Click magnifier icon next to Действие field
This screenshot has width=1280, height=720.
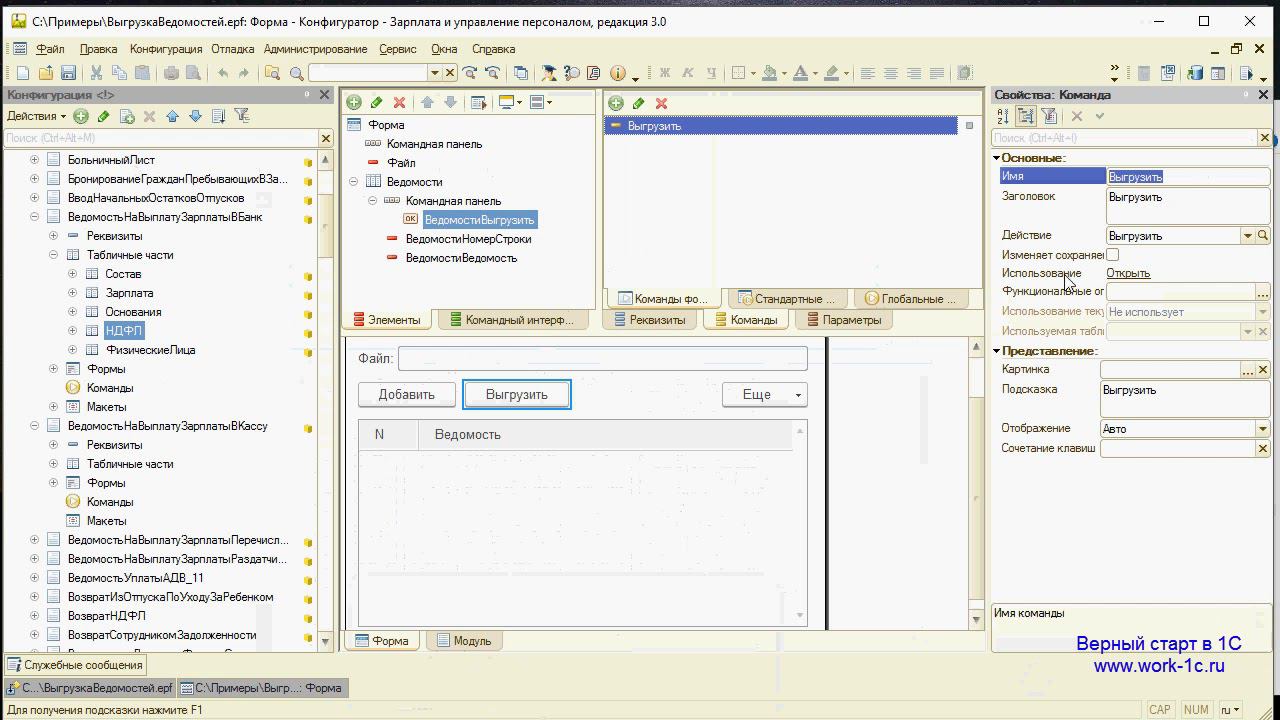tap(1263, 236)
